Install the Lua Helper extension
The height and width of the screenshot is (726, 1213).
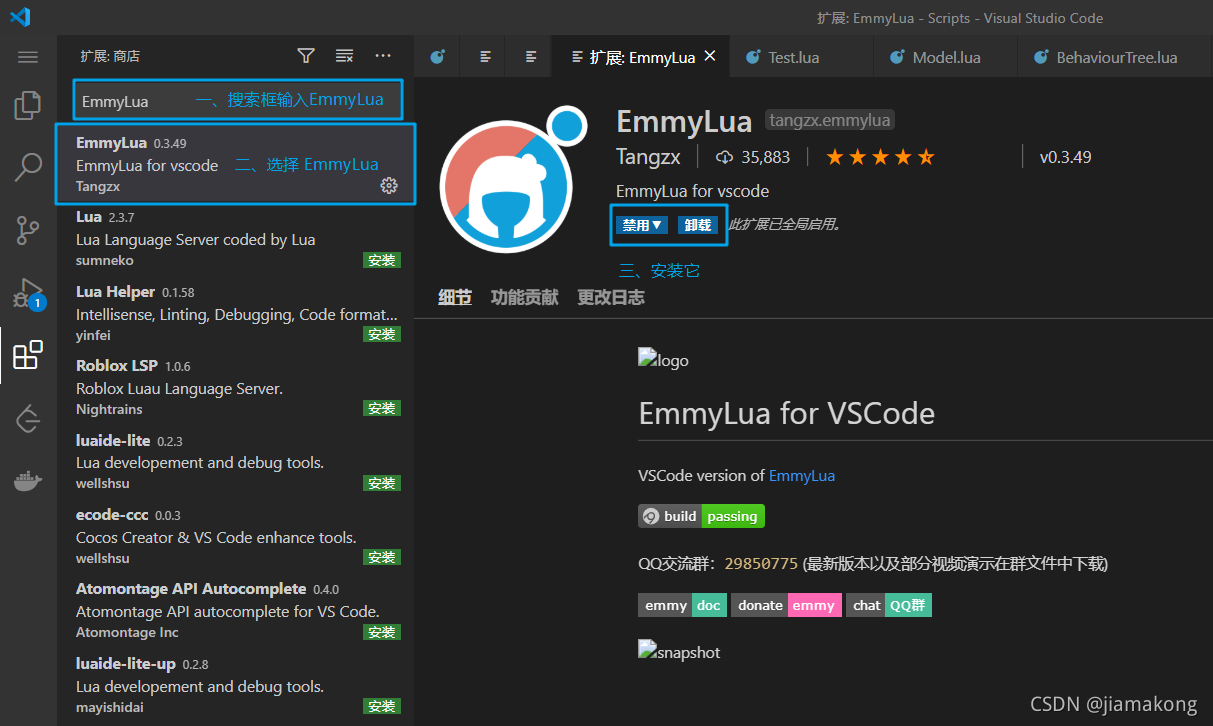pos(382,334)
